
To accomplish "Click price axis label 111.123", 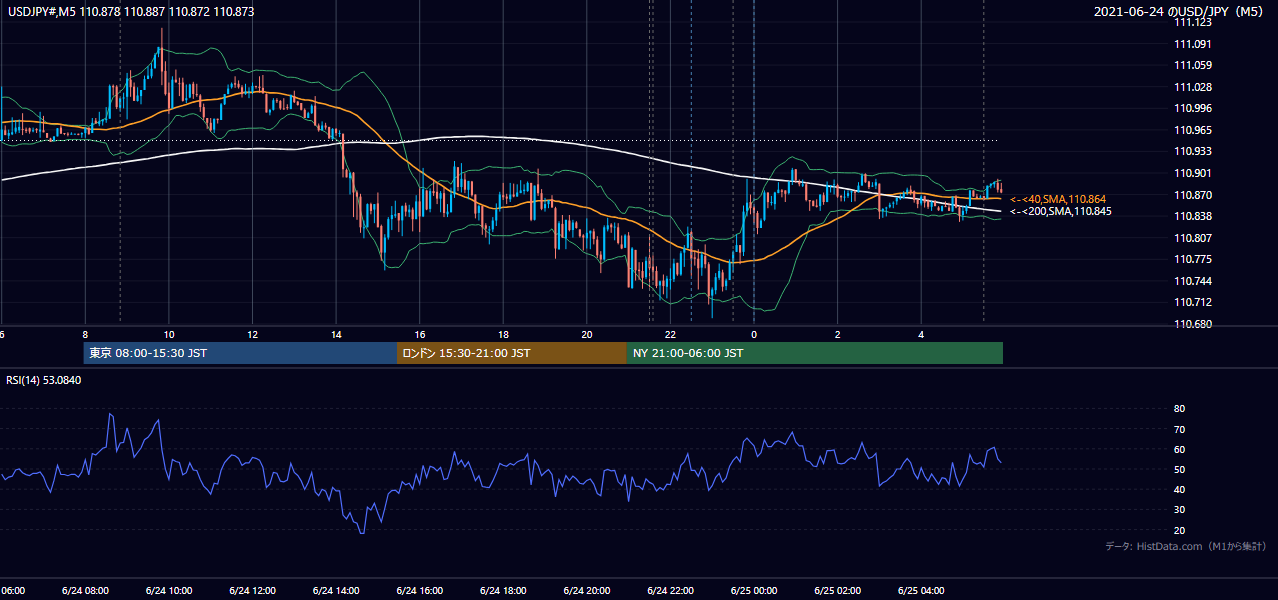I will tap(1193, 22).
